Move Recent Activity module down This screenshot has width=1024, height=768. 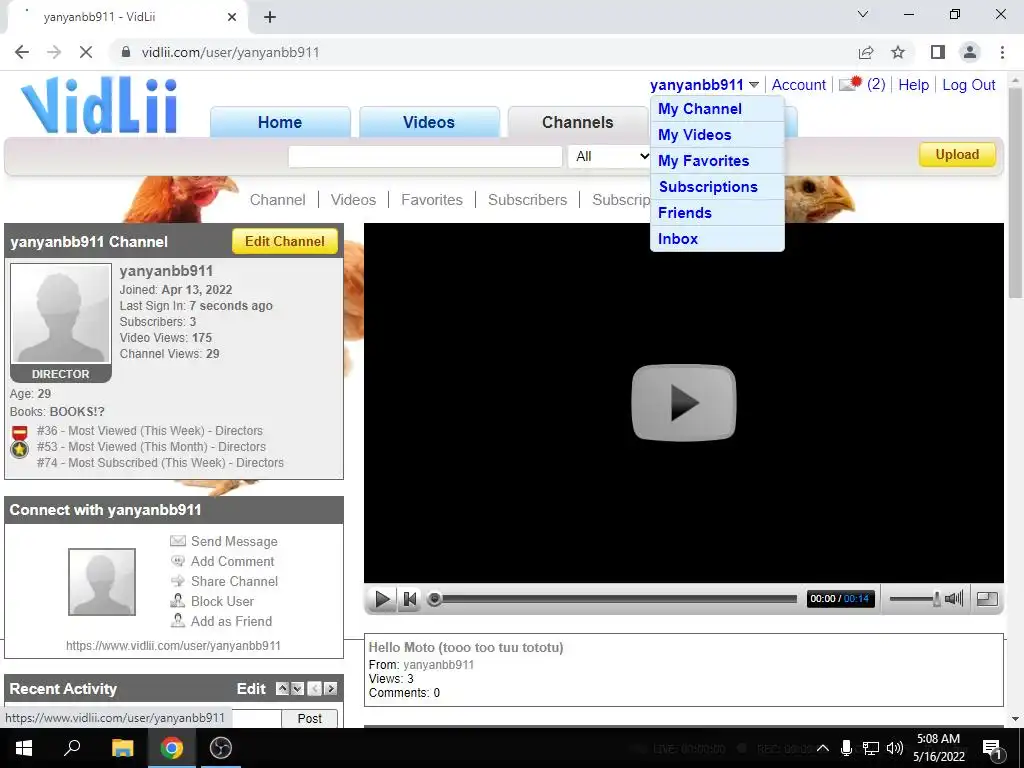(x=297, y=688)
